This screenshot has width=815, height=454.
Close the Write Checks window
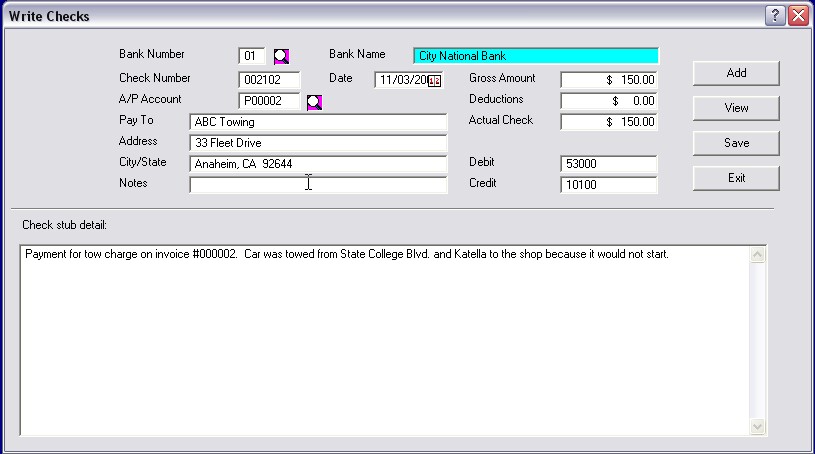pos(798,16)
